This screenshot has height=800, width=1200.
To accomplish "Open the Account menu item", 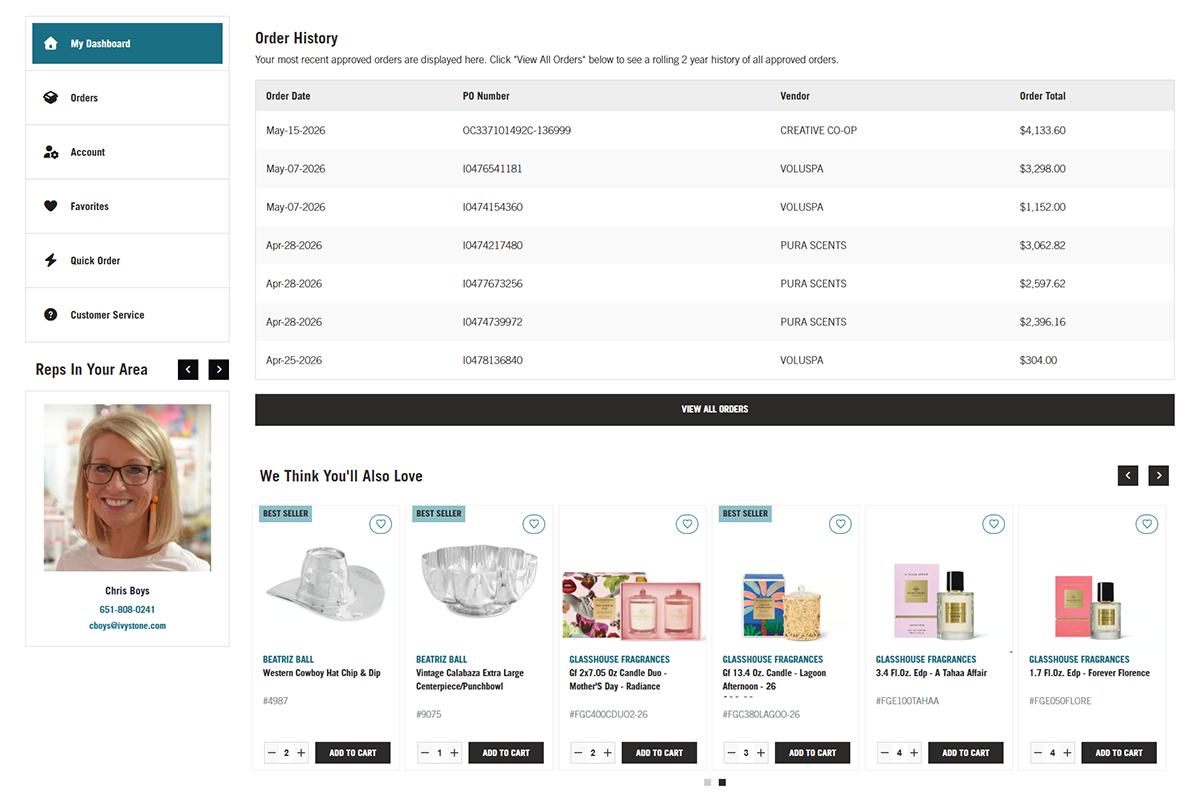I will point(127,152).
